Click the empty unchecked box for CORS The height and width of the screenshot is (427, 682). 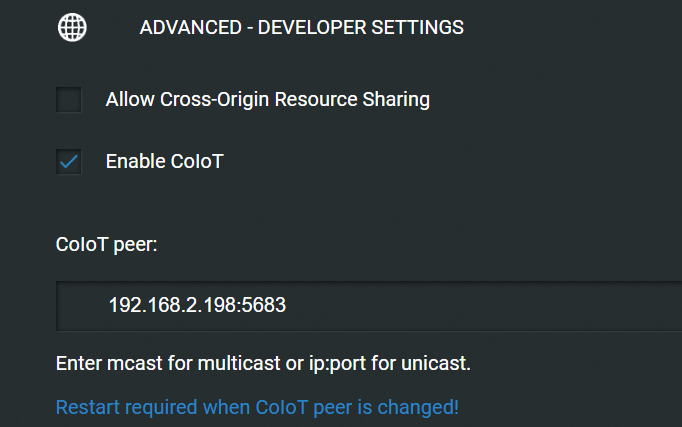69,100
